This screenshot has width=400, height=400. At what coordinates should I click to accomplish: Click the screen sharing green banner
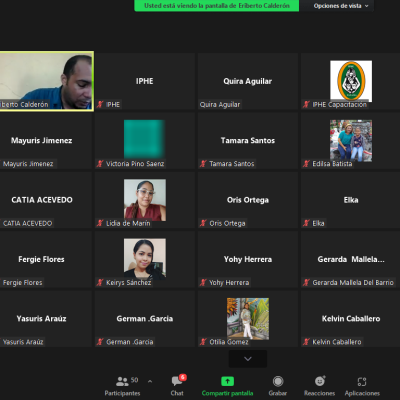click(217, 6)
